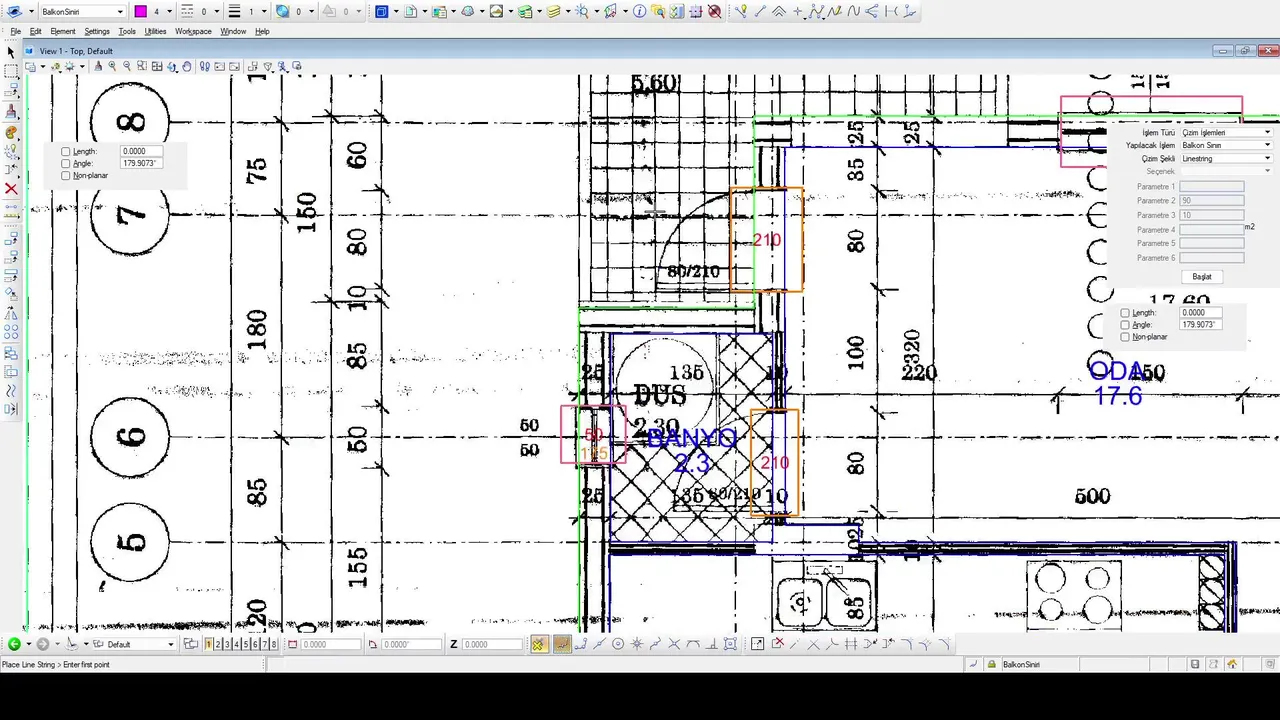Screen dimensions: 1280x720
Task: Open the Çizim Şekli Linestring dropdown
Action: click(1226, 158)
